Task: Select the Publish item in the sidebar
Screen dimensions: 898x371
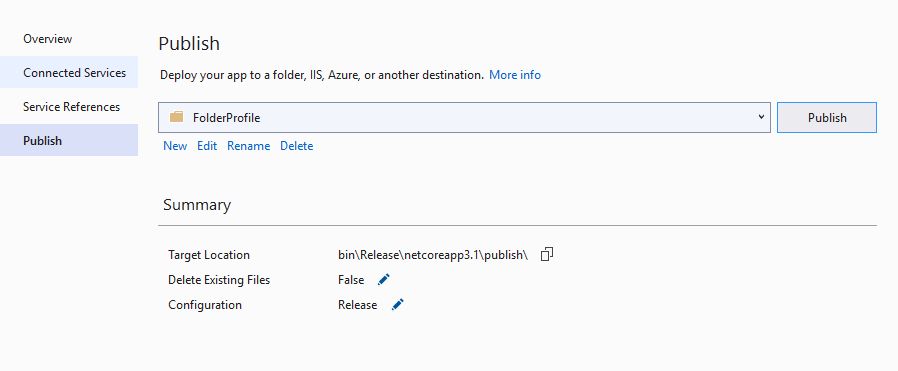Action: 69,140
